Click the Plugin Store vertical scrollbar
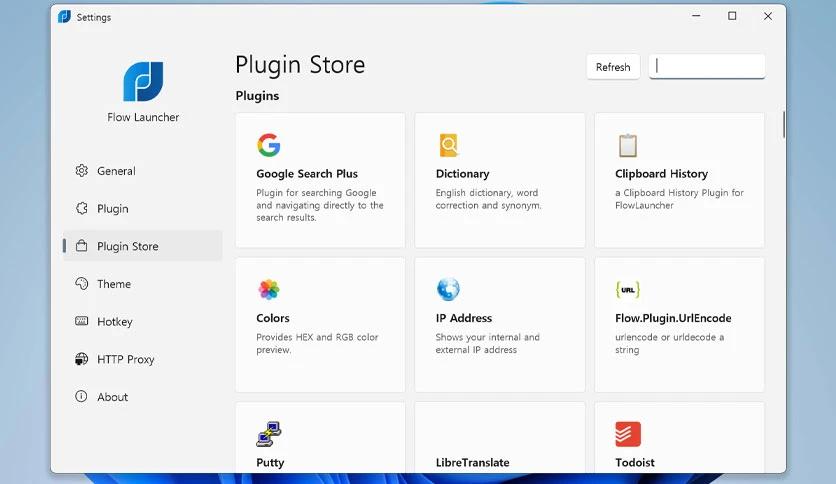Image resolution: width=836 pixels, height=484 pixels. (784, 125)
